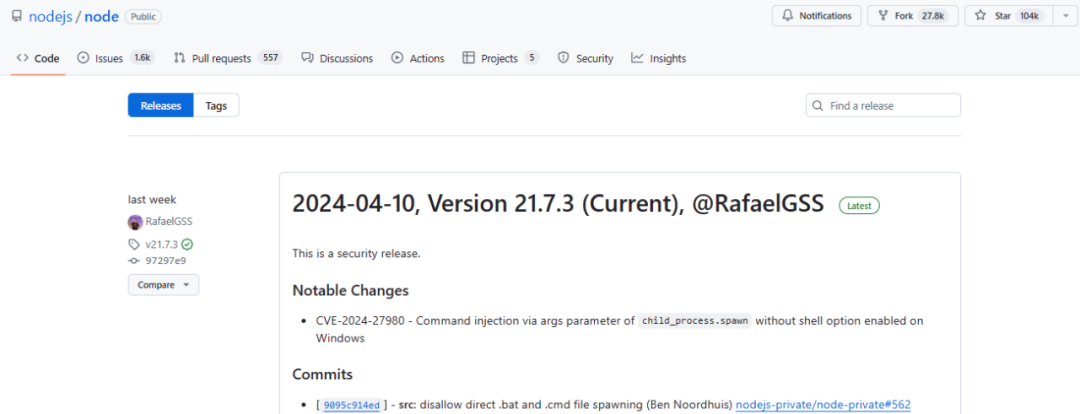
Task: Click the Pull requests branch icon
Action: click(x=180, y=58)
